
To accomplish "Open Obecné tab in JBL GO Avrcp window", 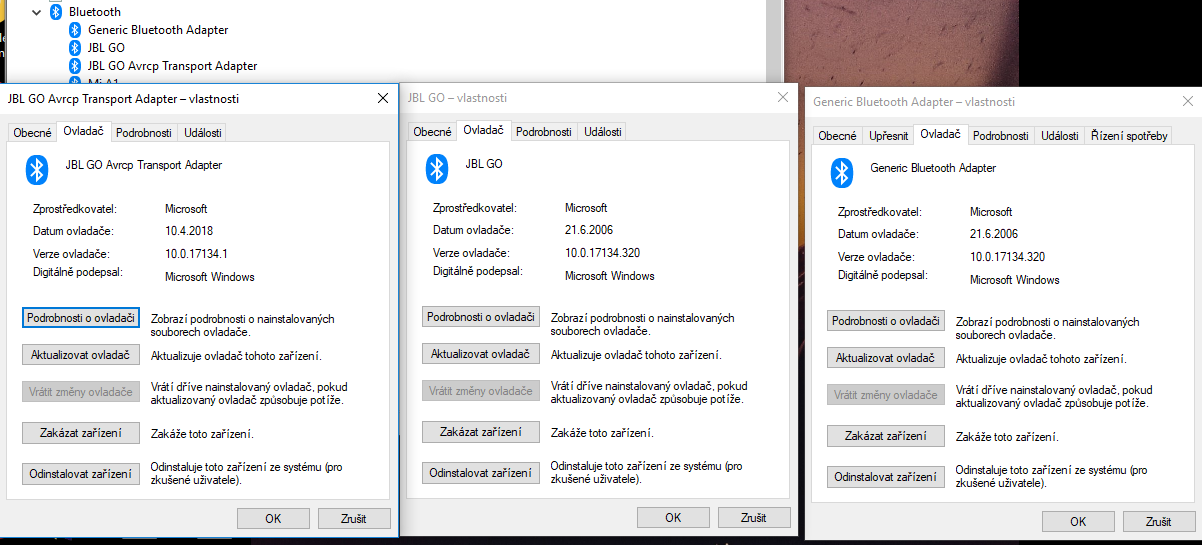I will [32, 132].
